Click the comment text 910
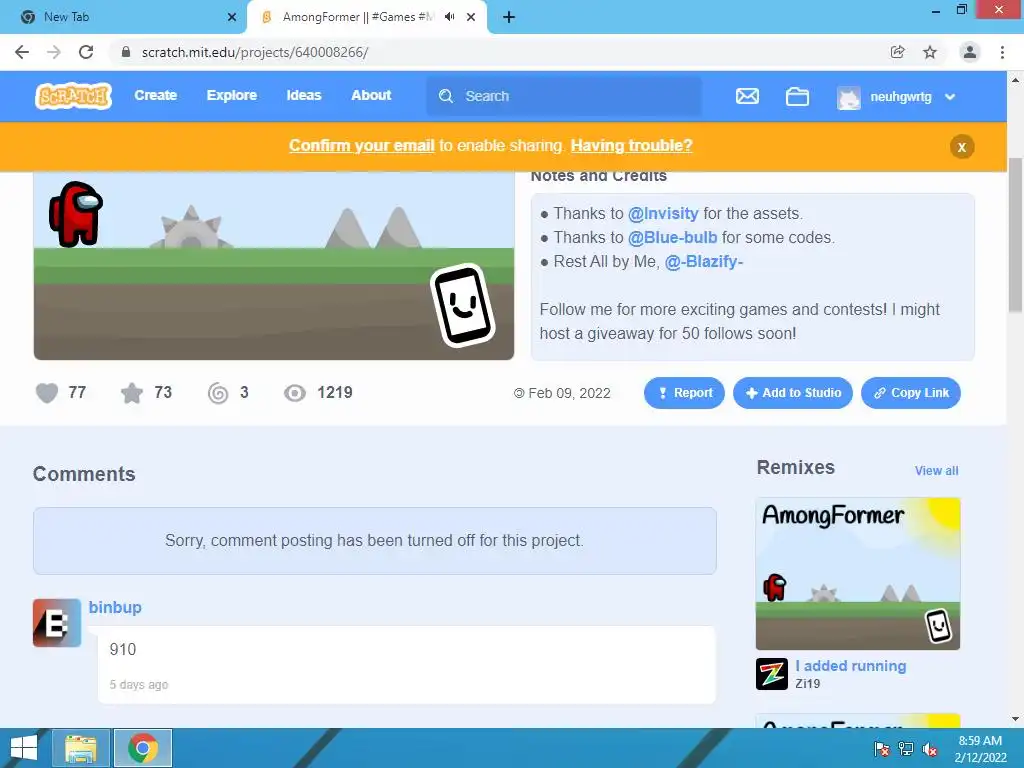Viewport: 1024px width, 768px height. (123, 650)
